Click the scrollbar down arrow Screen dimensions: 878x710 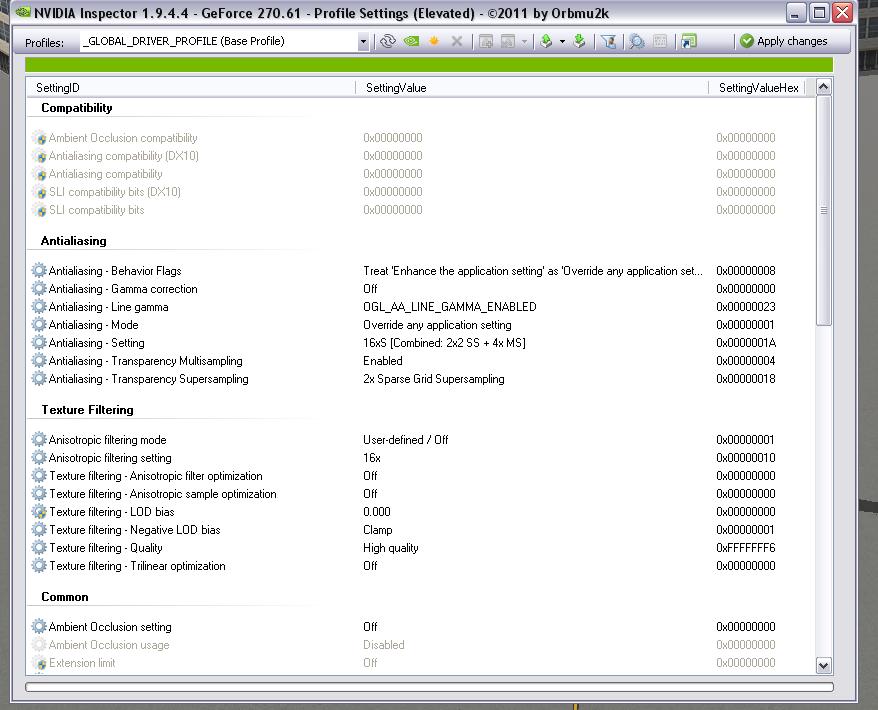point(823,665)
